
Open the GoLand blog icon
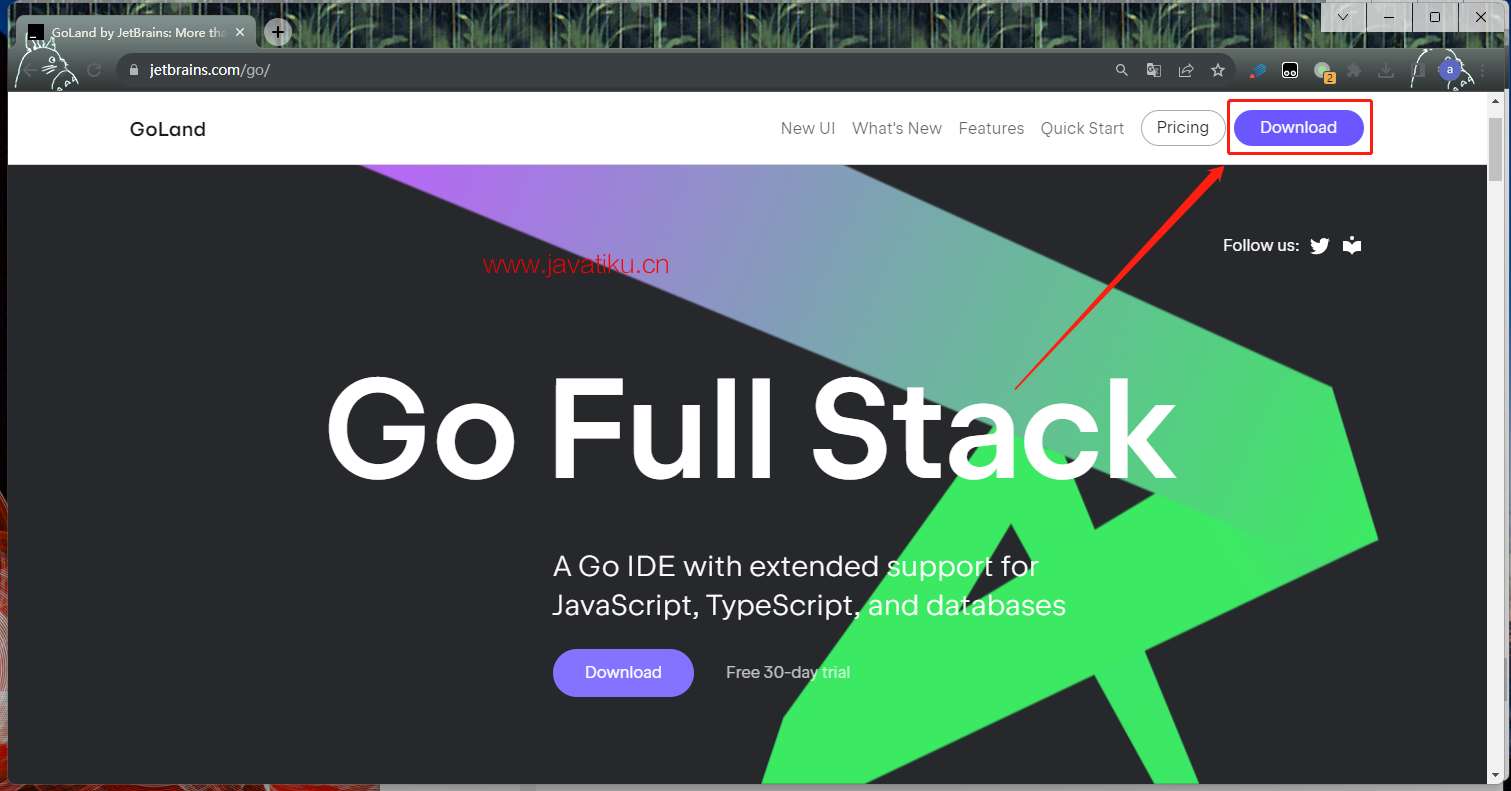[1352, 245]
